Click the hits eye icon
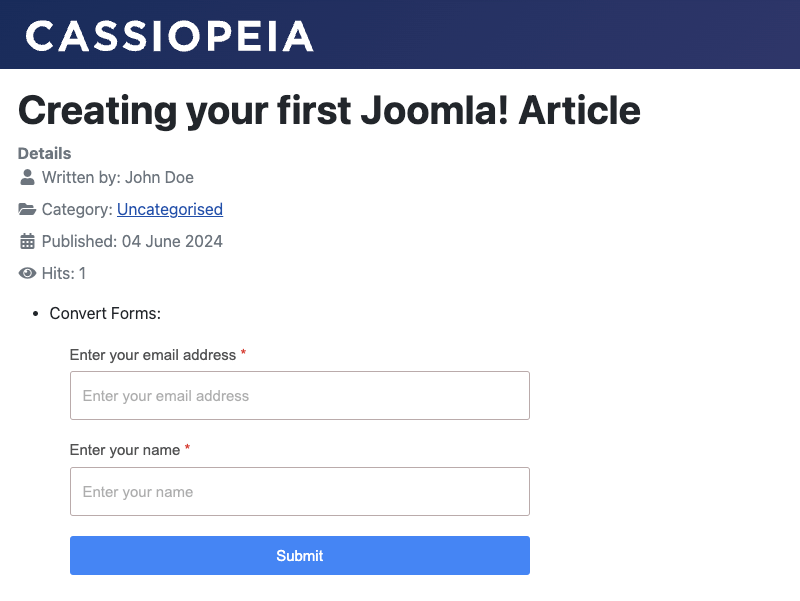This screenshot has height=601, width=800. pos(27,273)
